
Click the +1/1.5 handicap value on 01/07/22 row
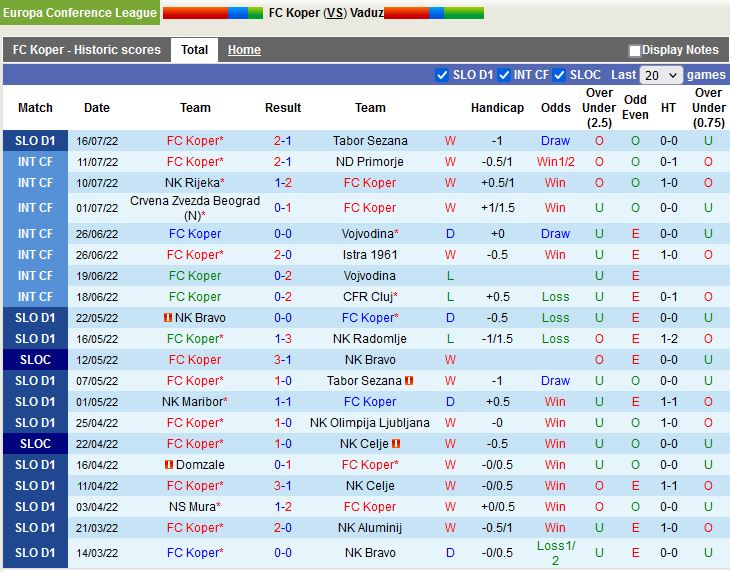[498, 208]
